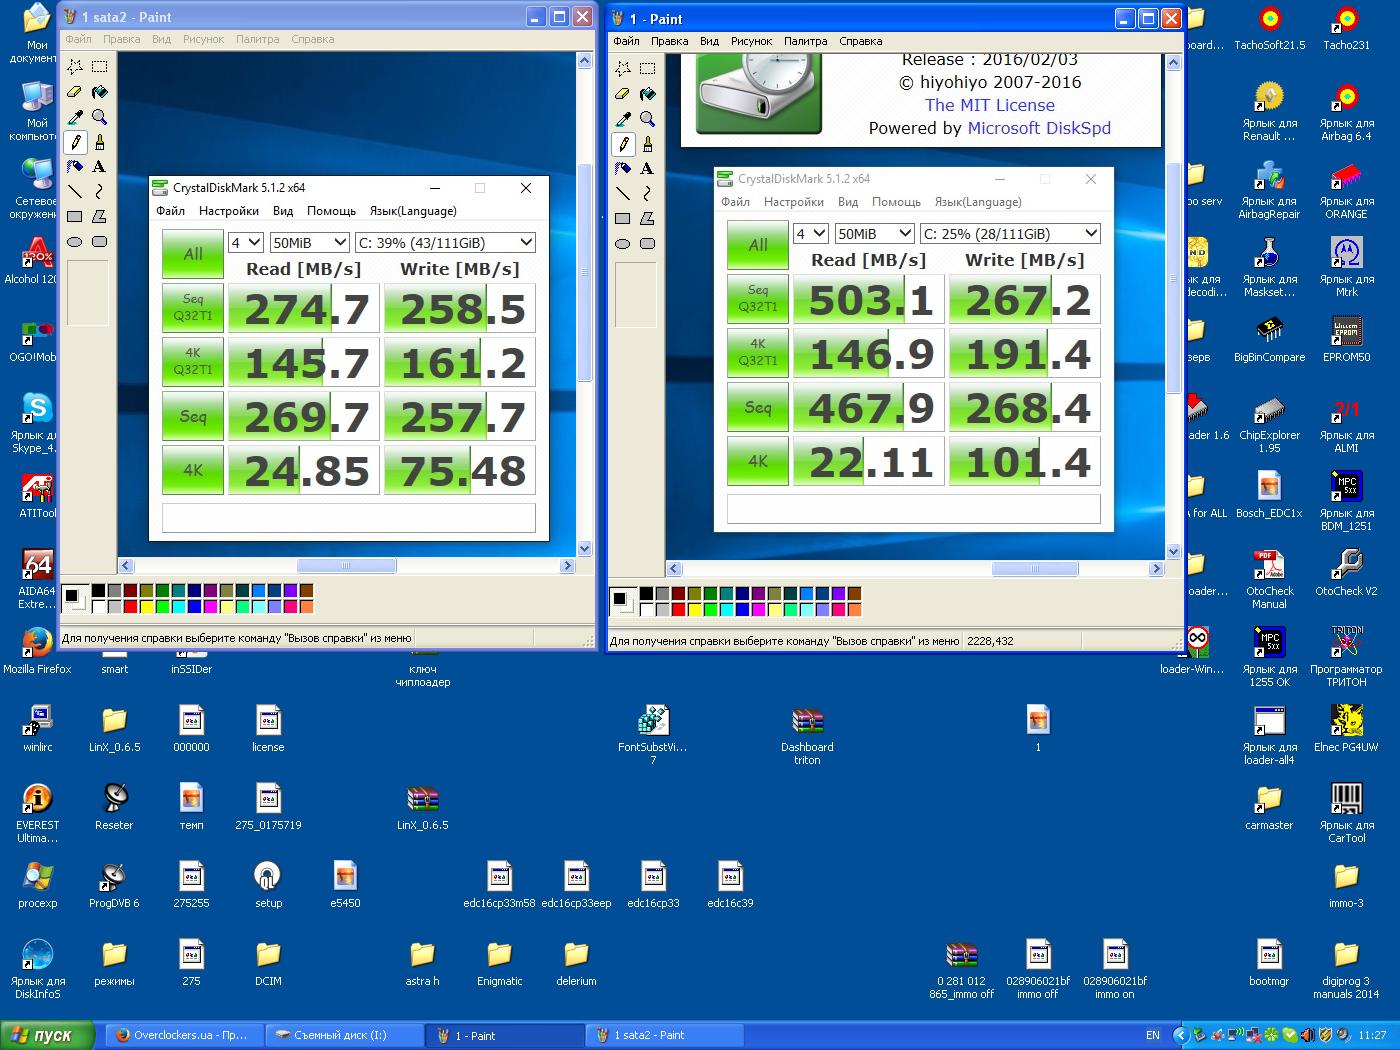Viewport: 1400px width, 1050px height.
Task: Pick the Airbrush tool in sata2 Paint
Action: 75,167
